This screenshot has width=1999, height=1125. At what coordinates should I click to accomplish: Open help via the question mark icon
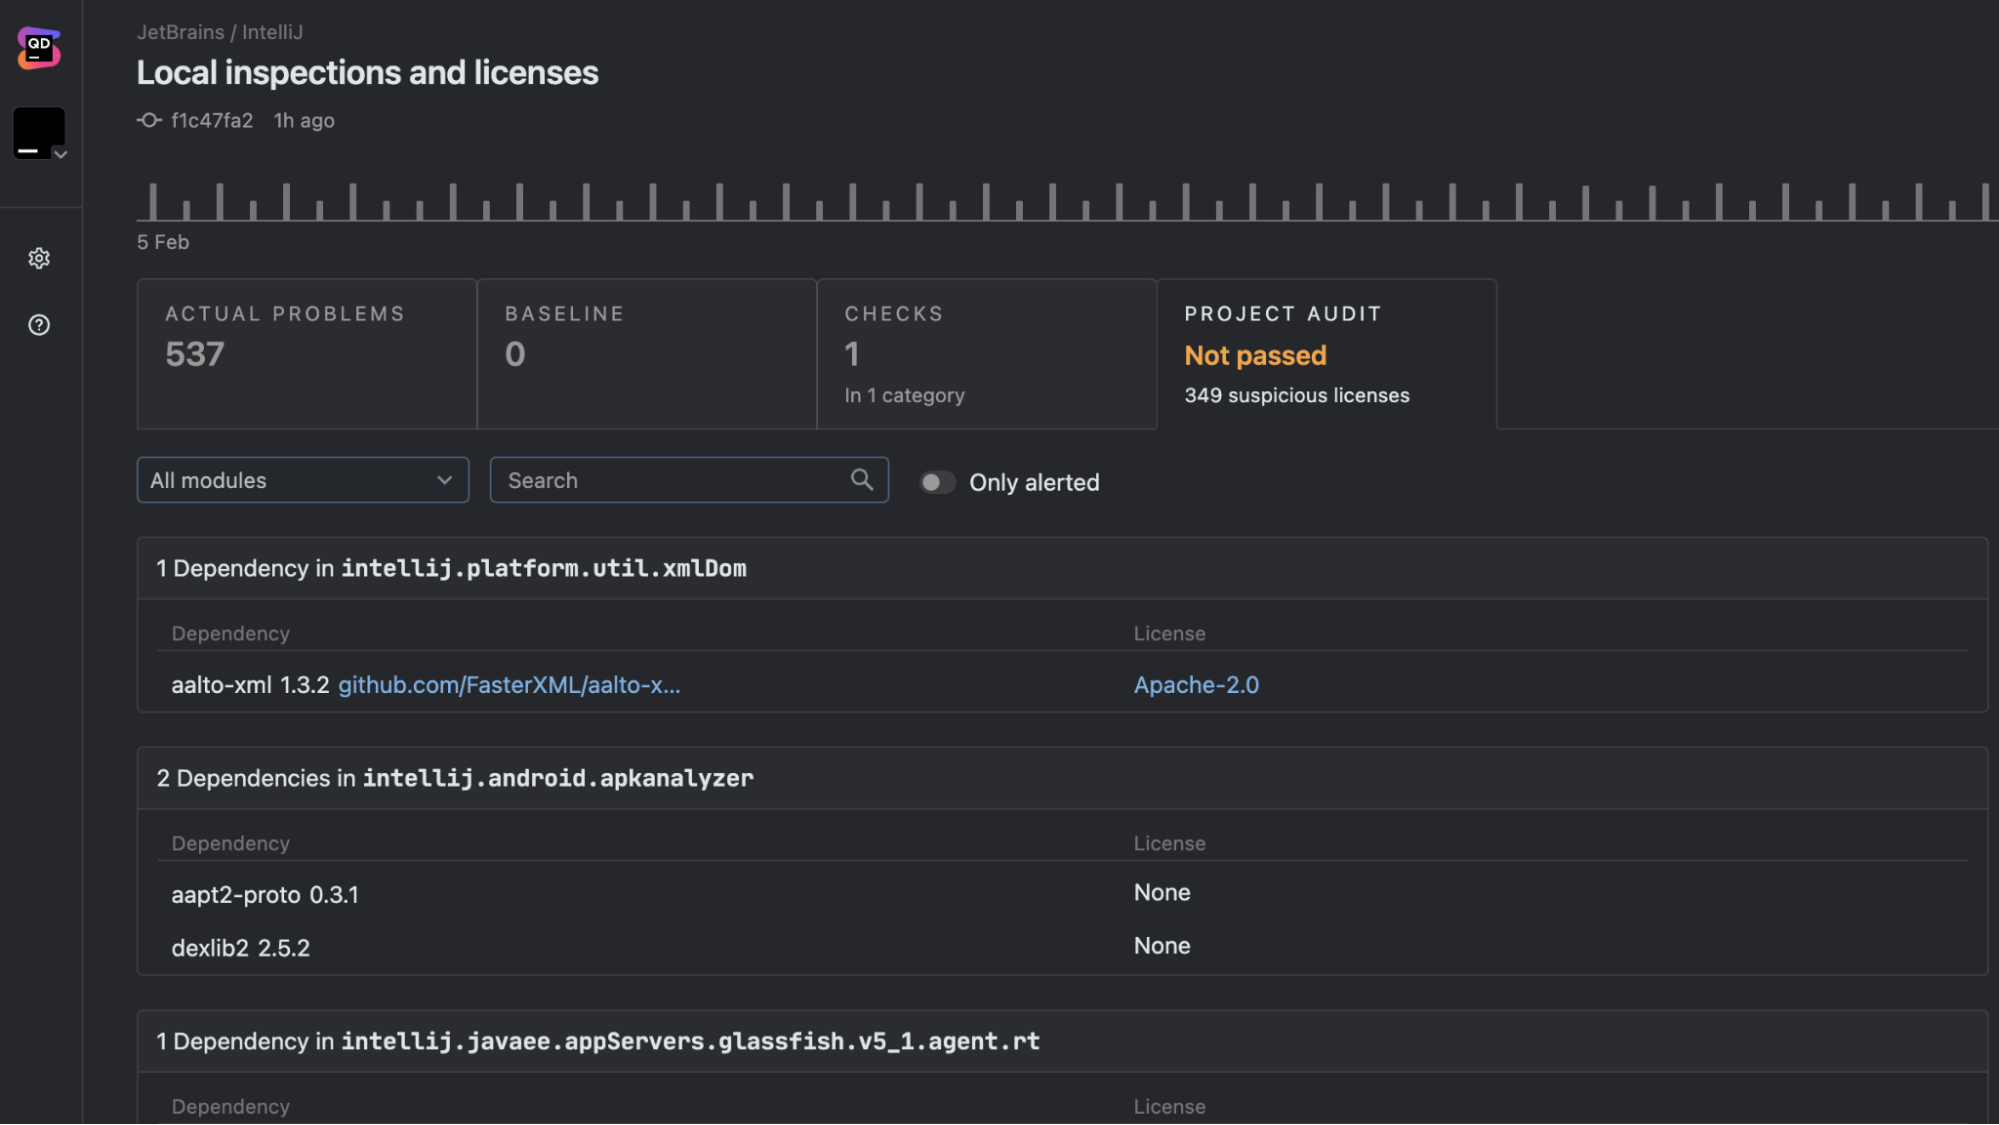[38, 324]
